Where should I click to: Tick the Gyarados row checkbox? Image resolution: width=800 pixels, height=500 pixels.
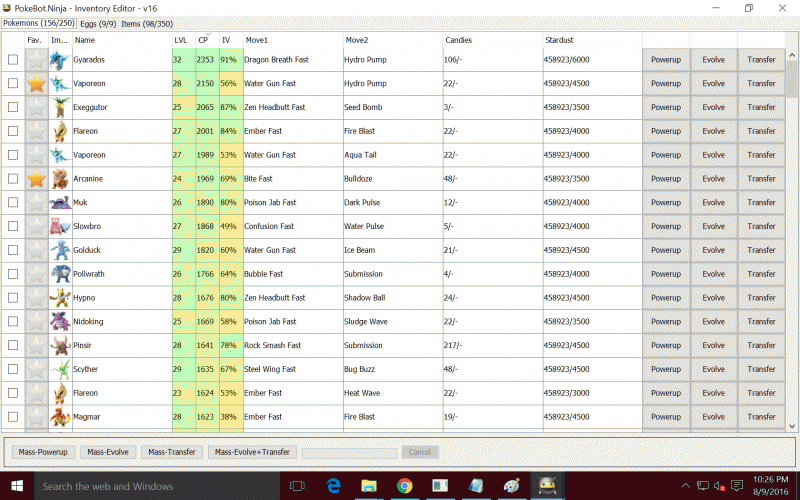(13, 60)
